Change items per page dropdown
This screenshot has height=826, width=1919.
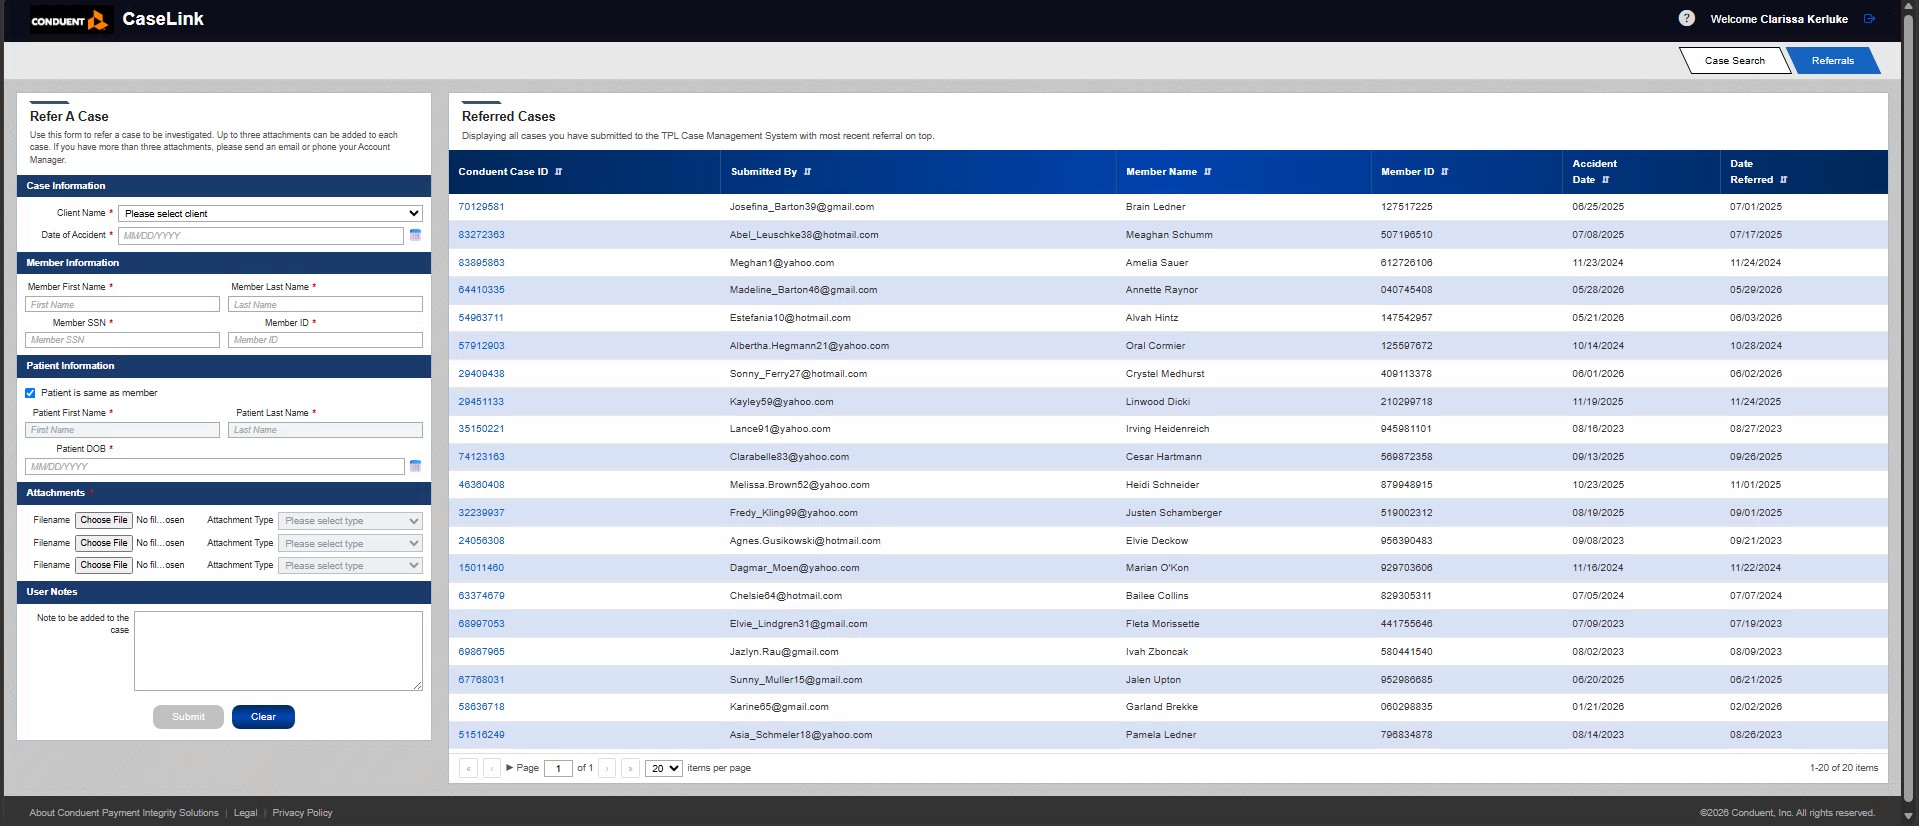point(664,768)
